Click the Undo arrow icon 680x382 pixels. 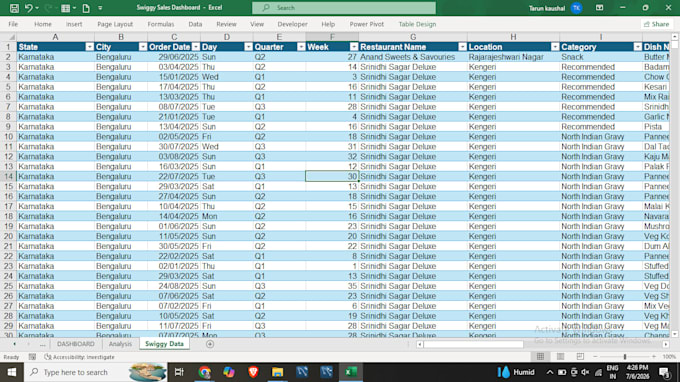29,8
